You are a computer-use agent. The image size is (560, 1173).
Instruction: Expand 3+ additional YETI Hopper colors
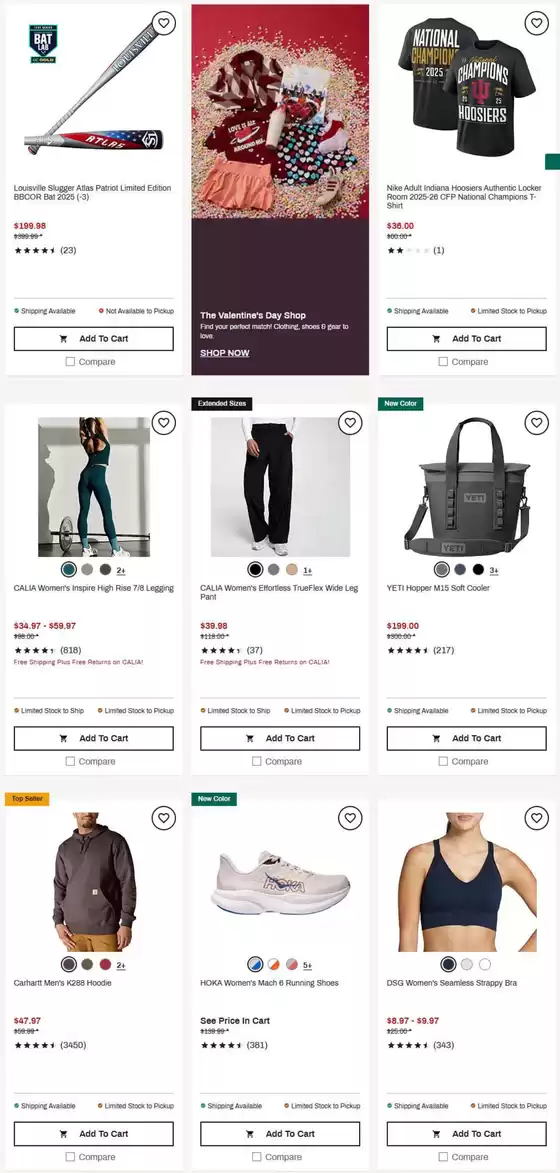click(494, 570)
